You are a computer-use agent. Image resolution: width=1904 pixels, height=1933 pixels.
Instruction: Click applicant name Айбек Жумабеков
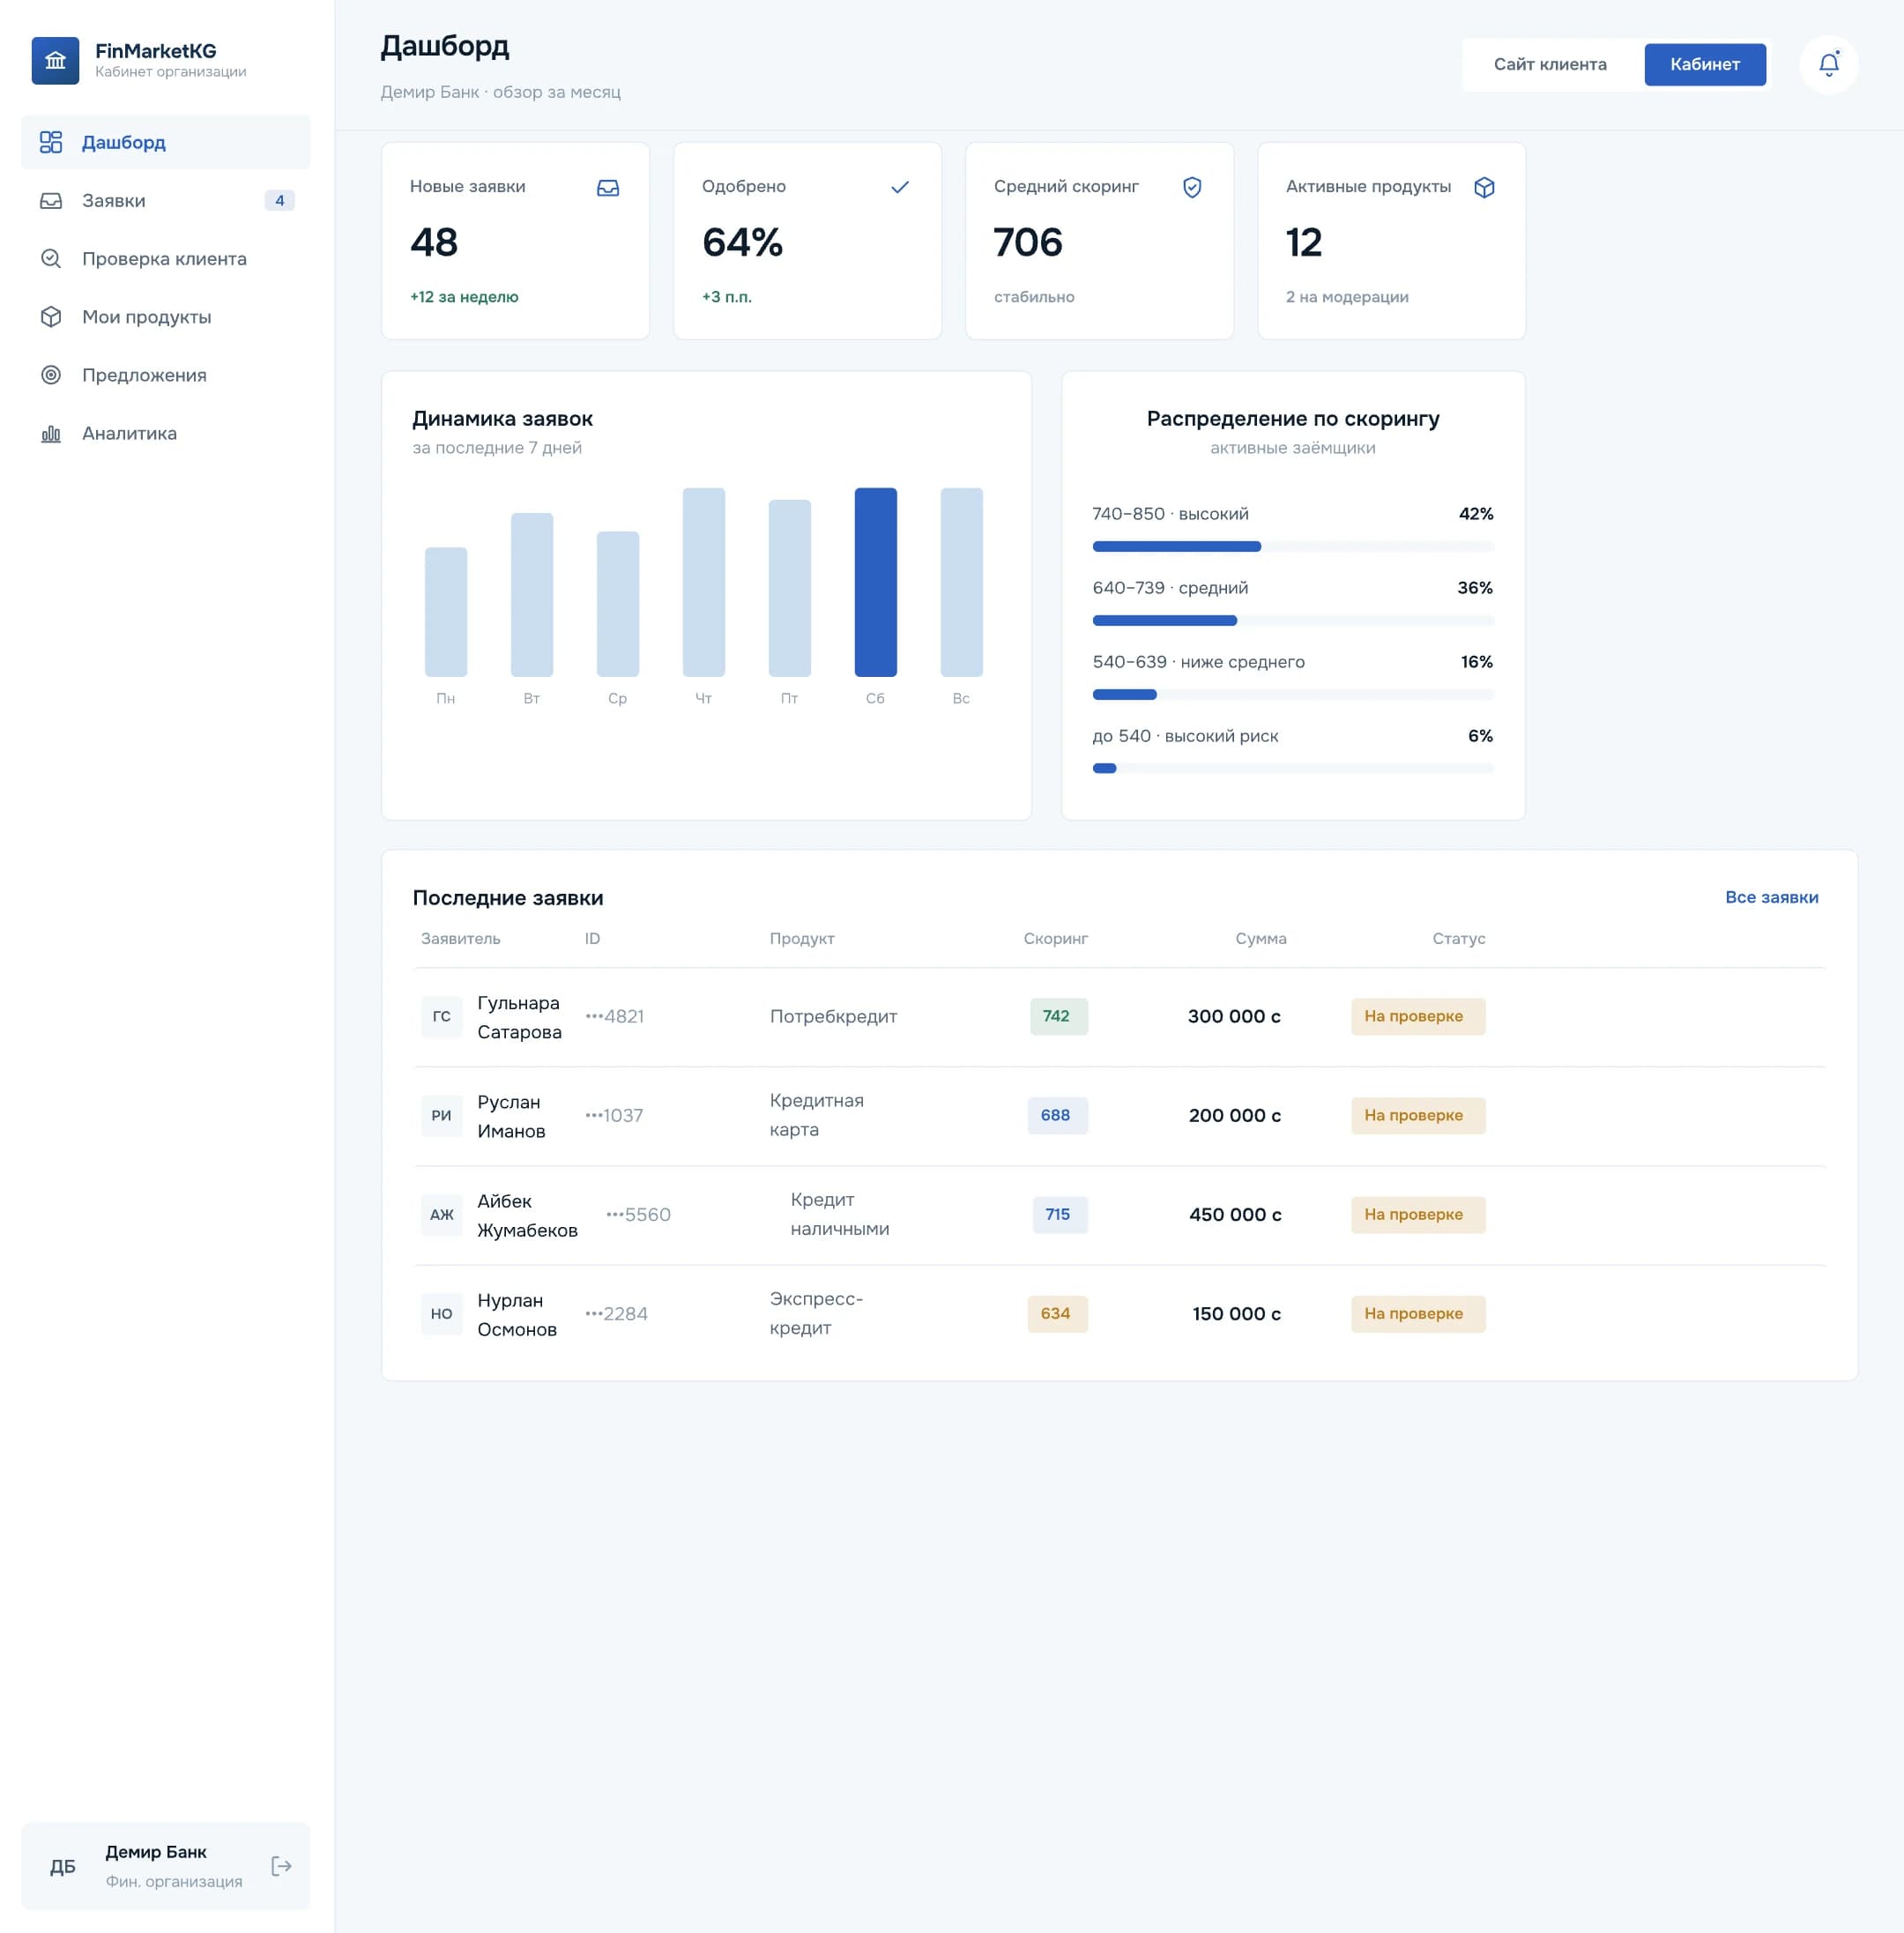(527, 1215)
